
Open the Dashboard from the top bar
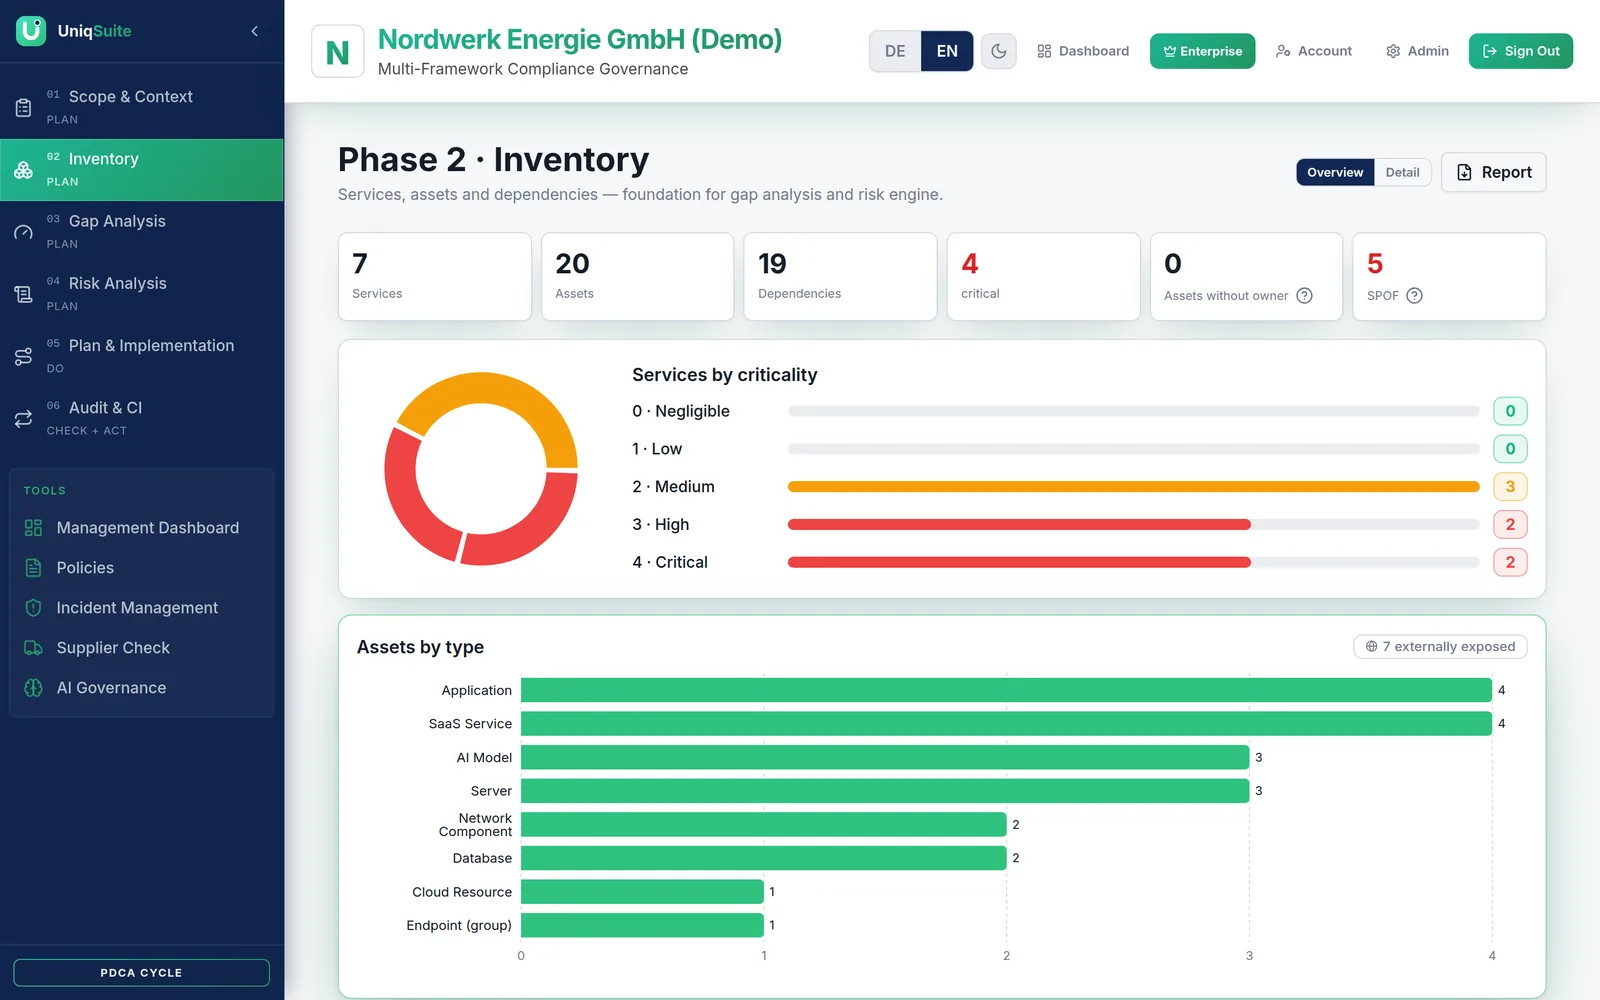click(x=1083, y=51)
